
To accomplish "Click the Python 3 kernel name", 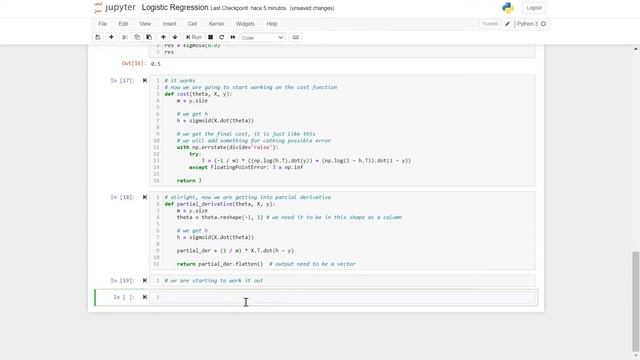I will click(527, 24).
